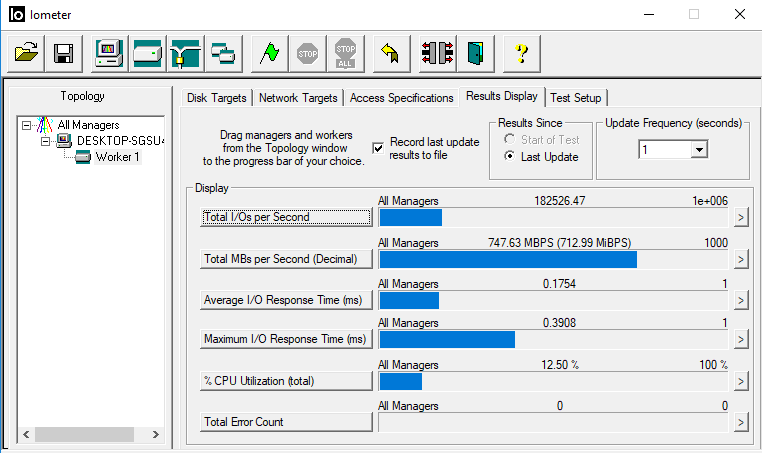The width and height of the screenshot is (762, 453).
Task: Switch to the Network Targets tab
Action: point(298,98)
